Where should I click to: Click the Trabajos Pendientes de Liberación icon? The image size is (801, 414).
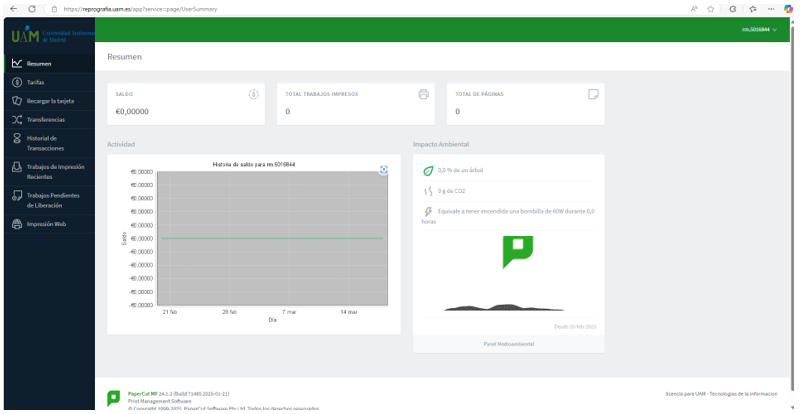click(x=17, y=196)
